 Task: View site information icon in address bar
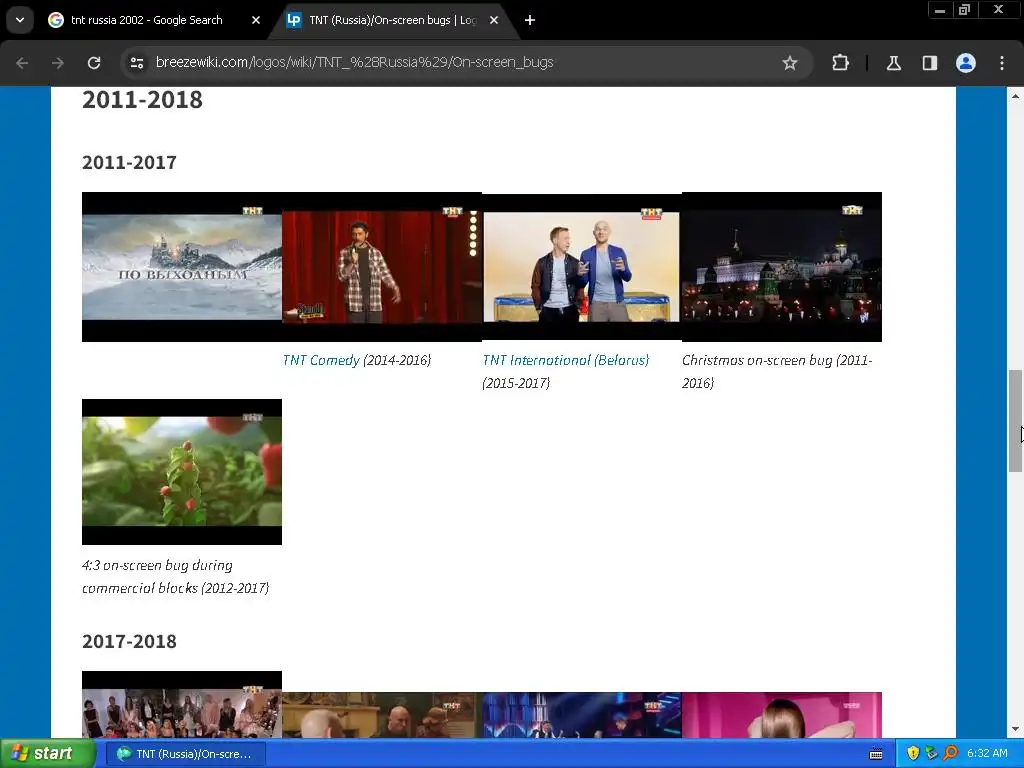(x=136, y=63)
